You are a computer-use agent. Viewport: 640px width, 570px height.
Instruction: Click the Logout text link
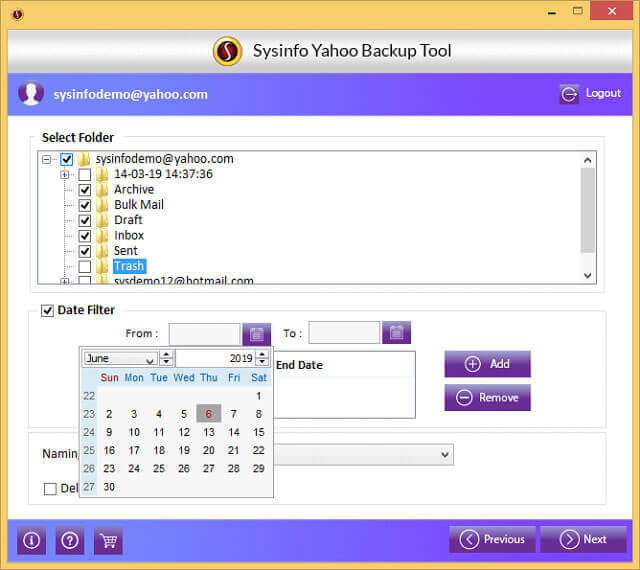point(603,93)
